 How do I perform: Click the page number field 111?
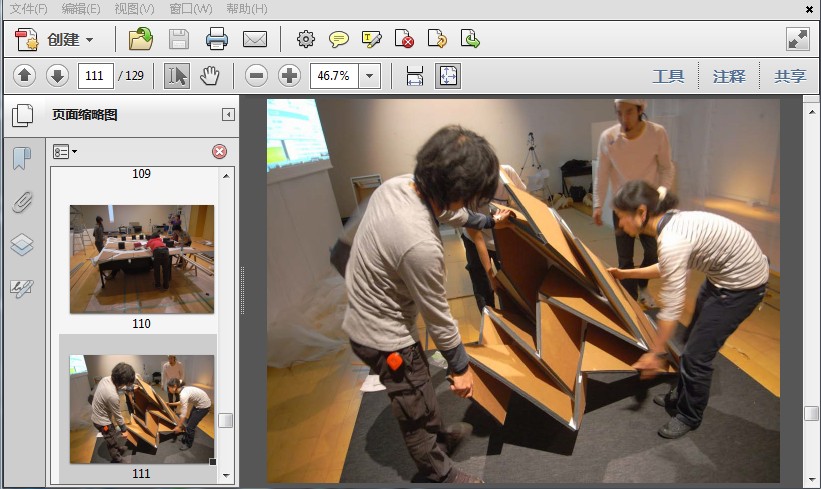point(95,76)
